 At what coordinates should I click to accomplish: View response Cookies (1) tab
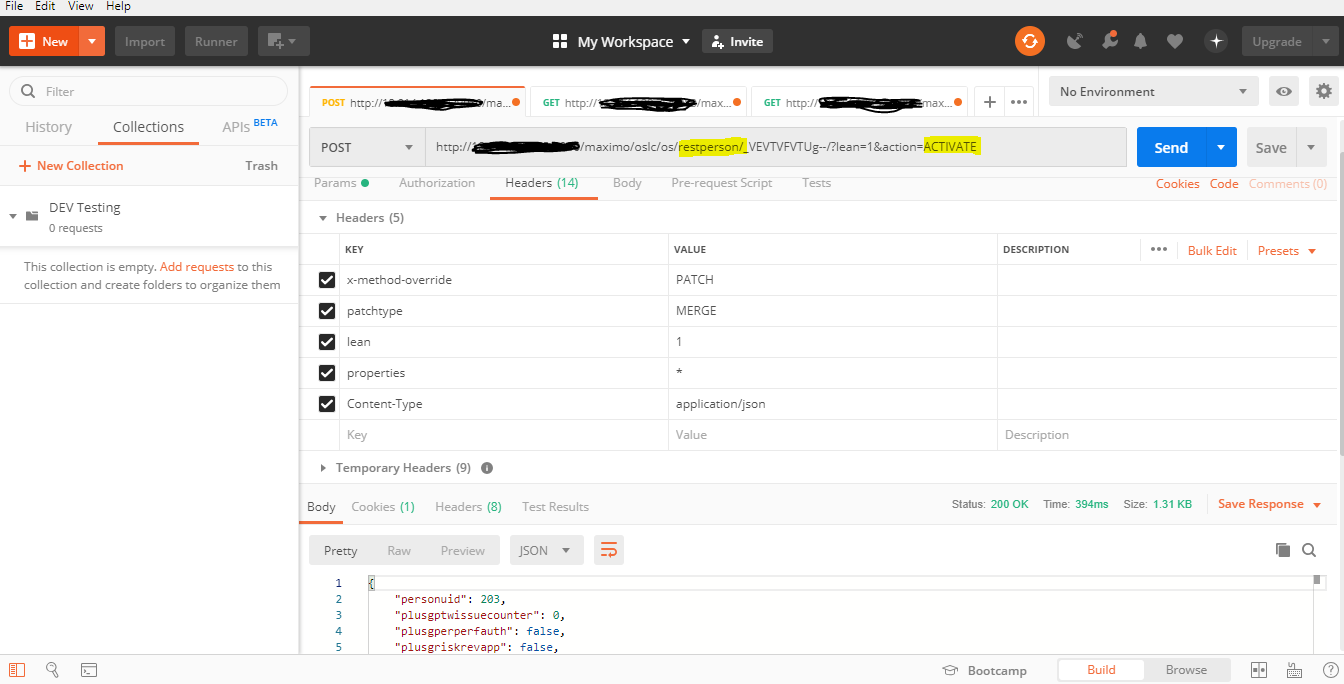click(383, 507)
